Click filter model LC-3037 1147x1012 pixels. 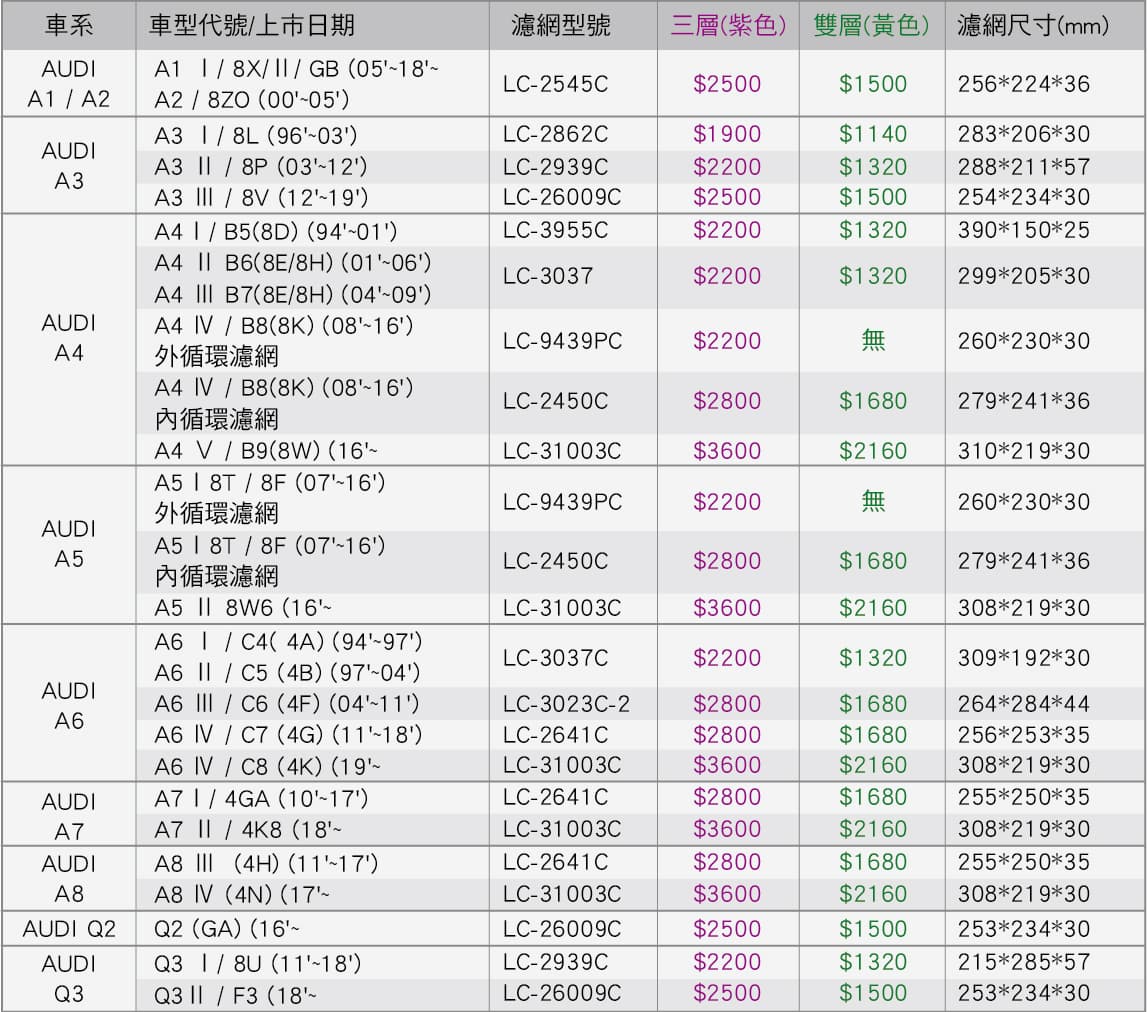548,276
